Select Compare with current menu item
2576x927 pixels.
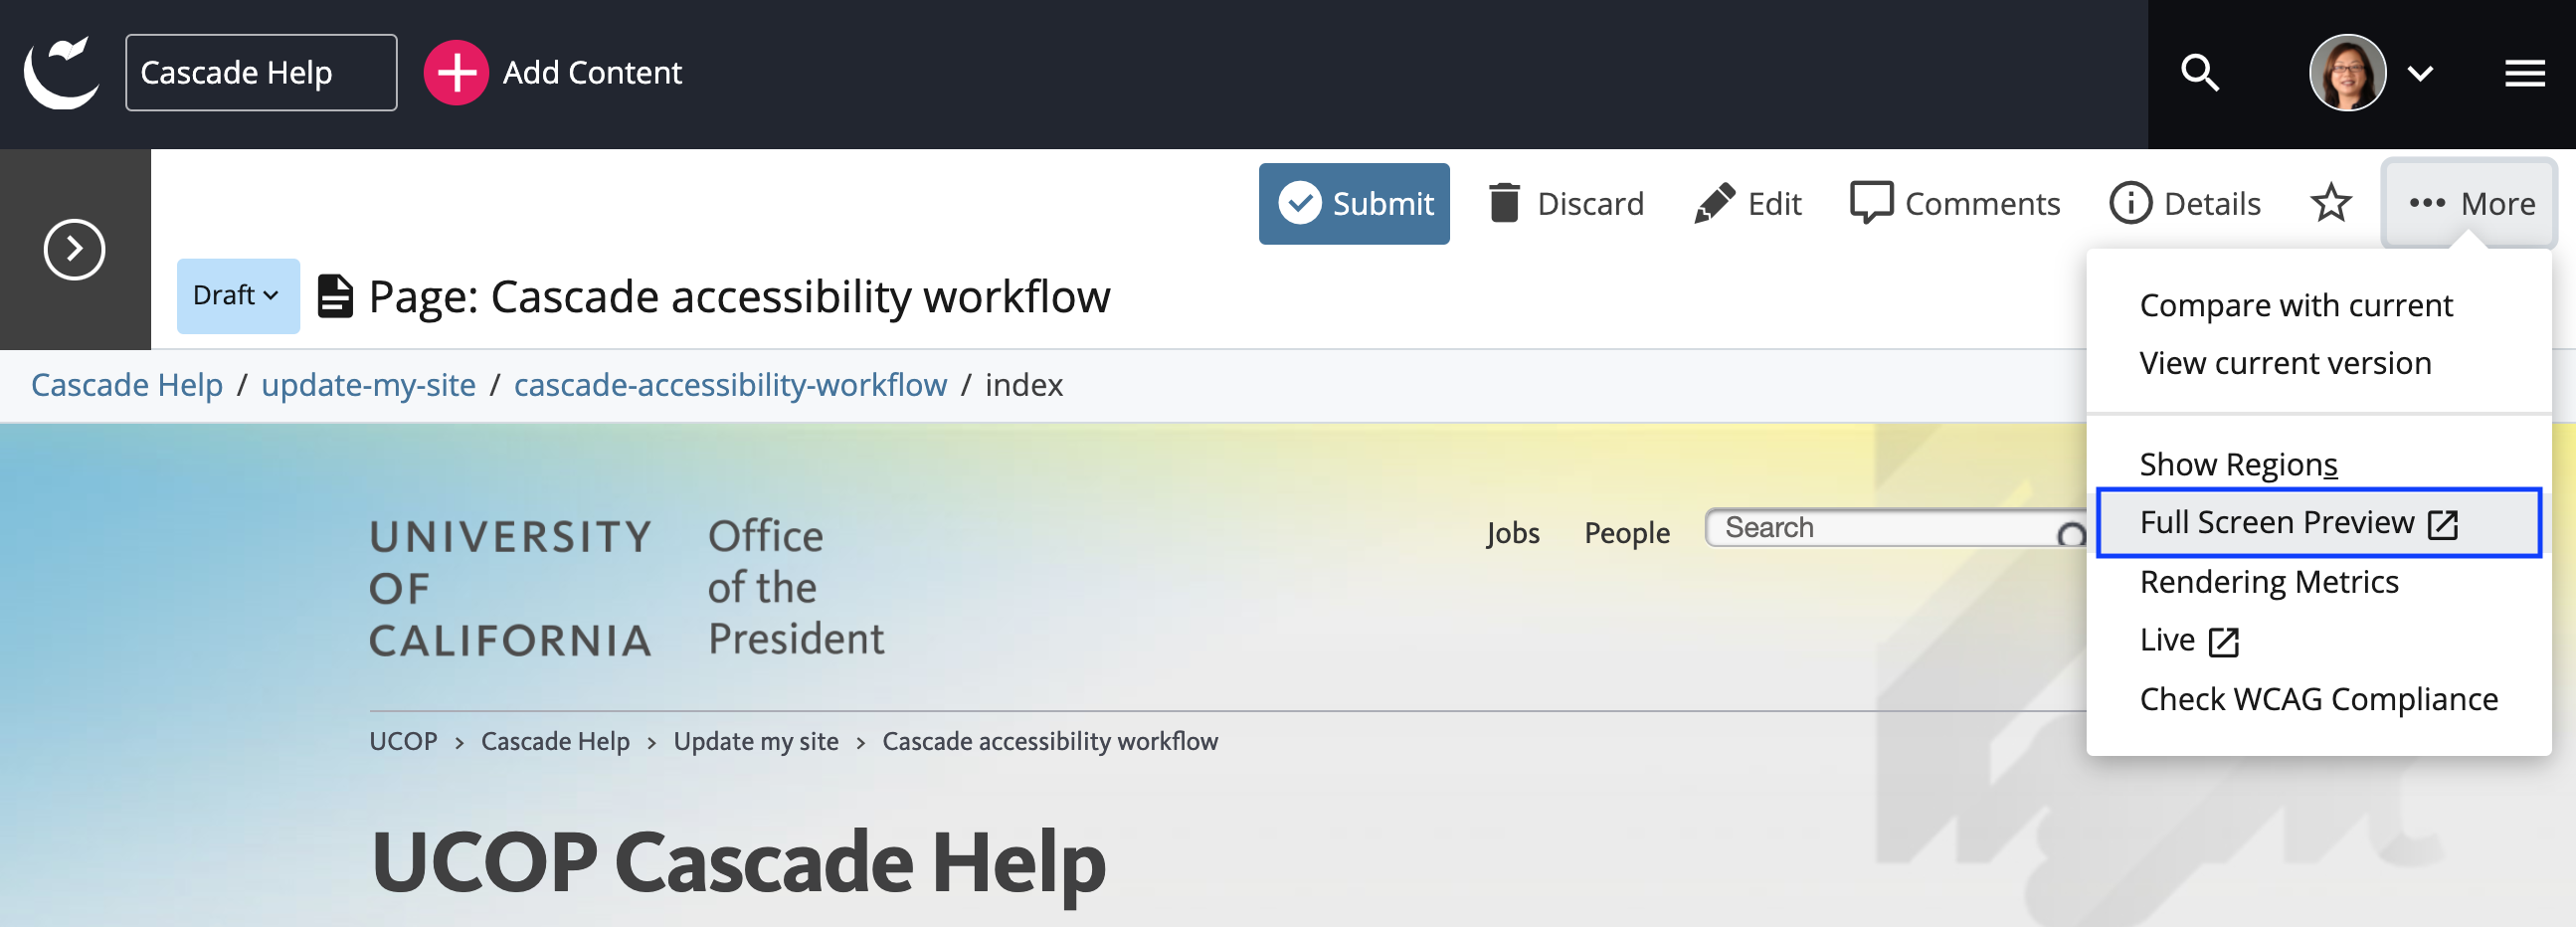tap(2296, 305)
